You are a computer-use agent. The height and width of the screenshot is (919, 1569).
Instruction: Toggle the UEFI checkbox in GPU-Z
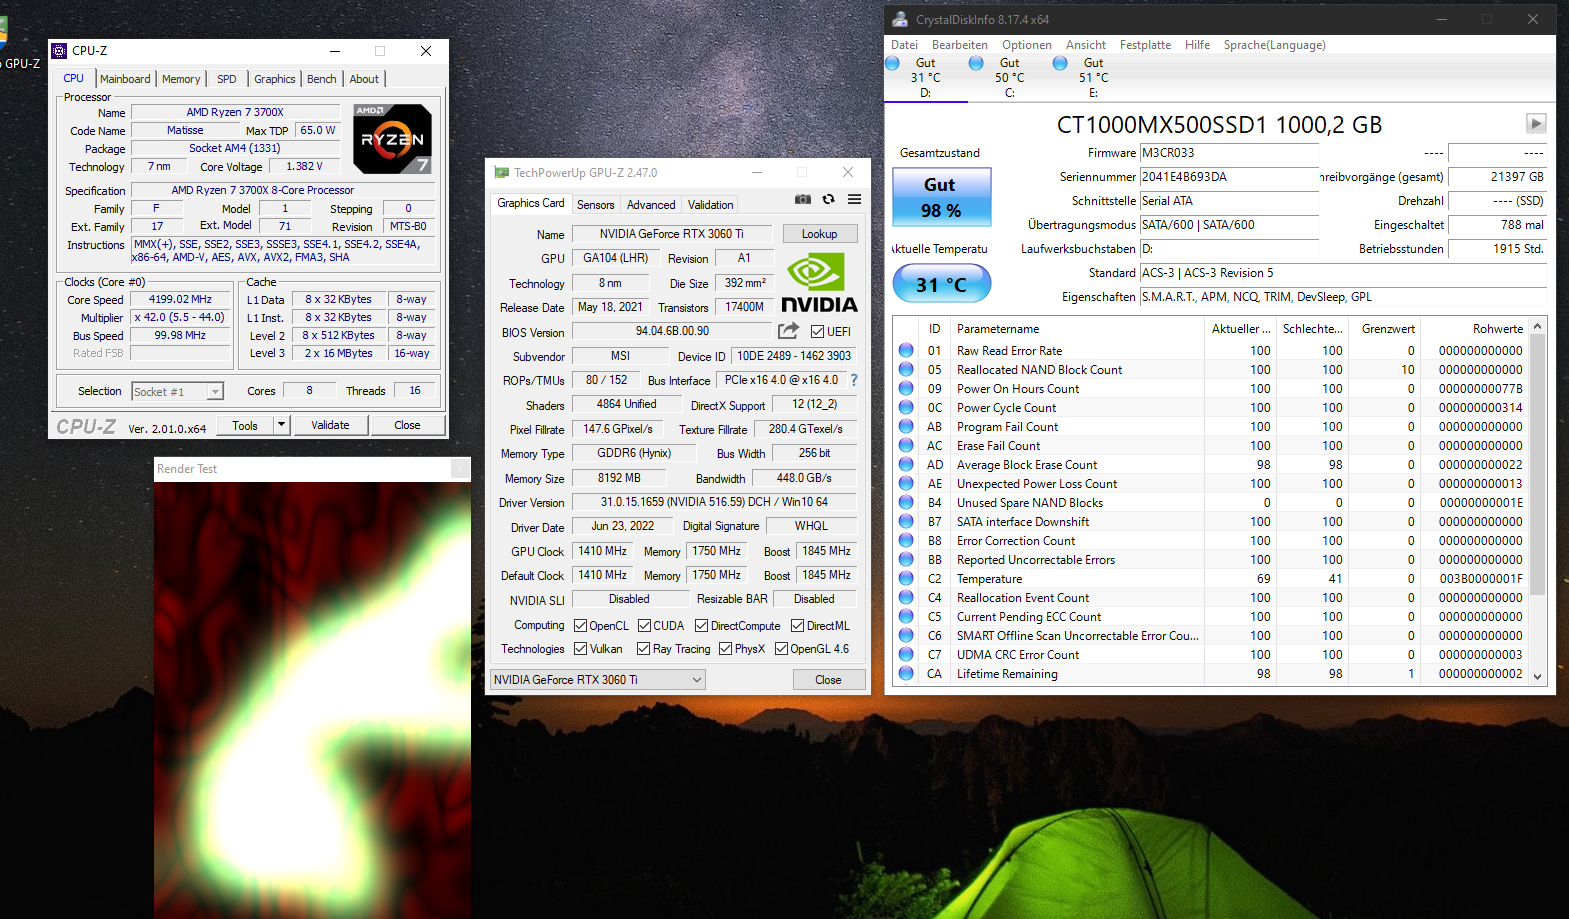(x=817, y=332)
